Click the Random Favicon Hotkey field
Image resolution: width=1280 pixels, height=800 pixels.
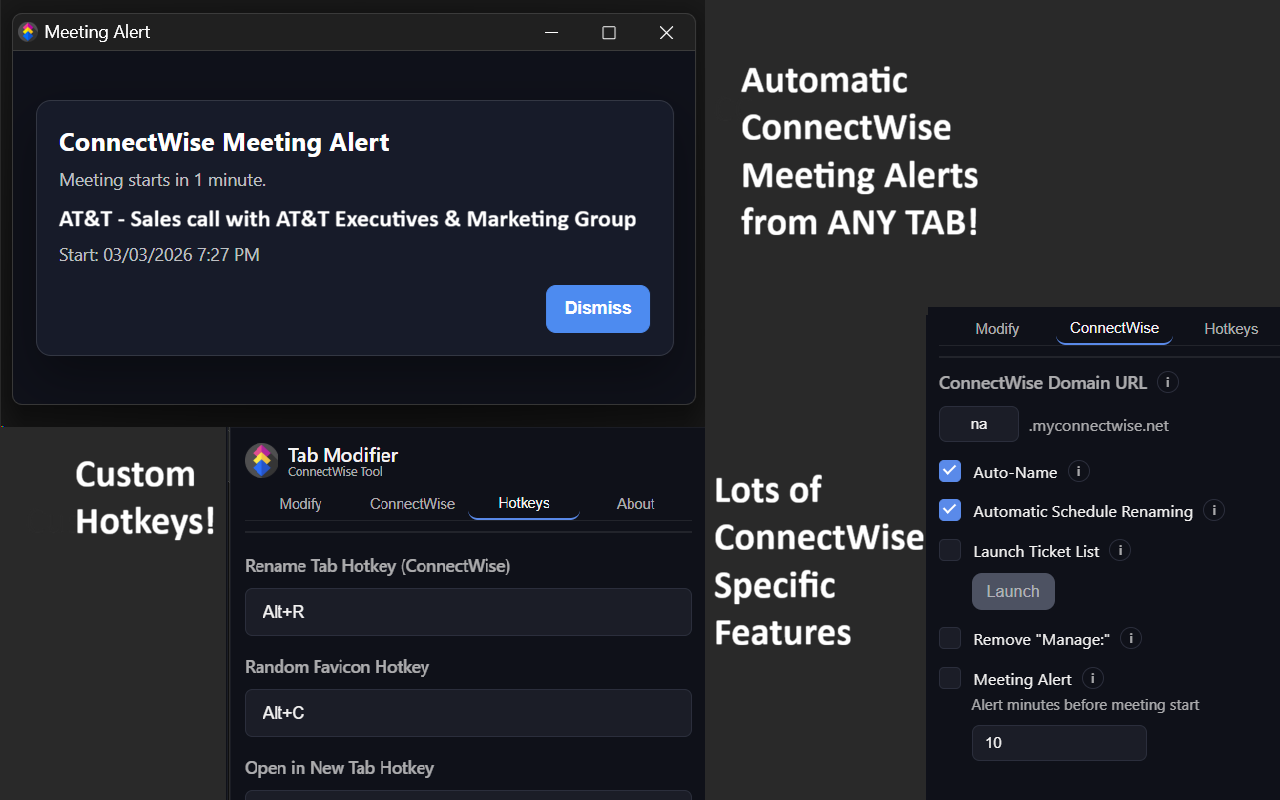click(x=468, y=713)
